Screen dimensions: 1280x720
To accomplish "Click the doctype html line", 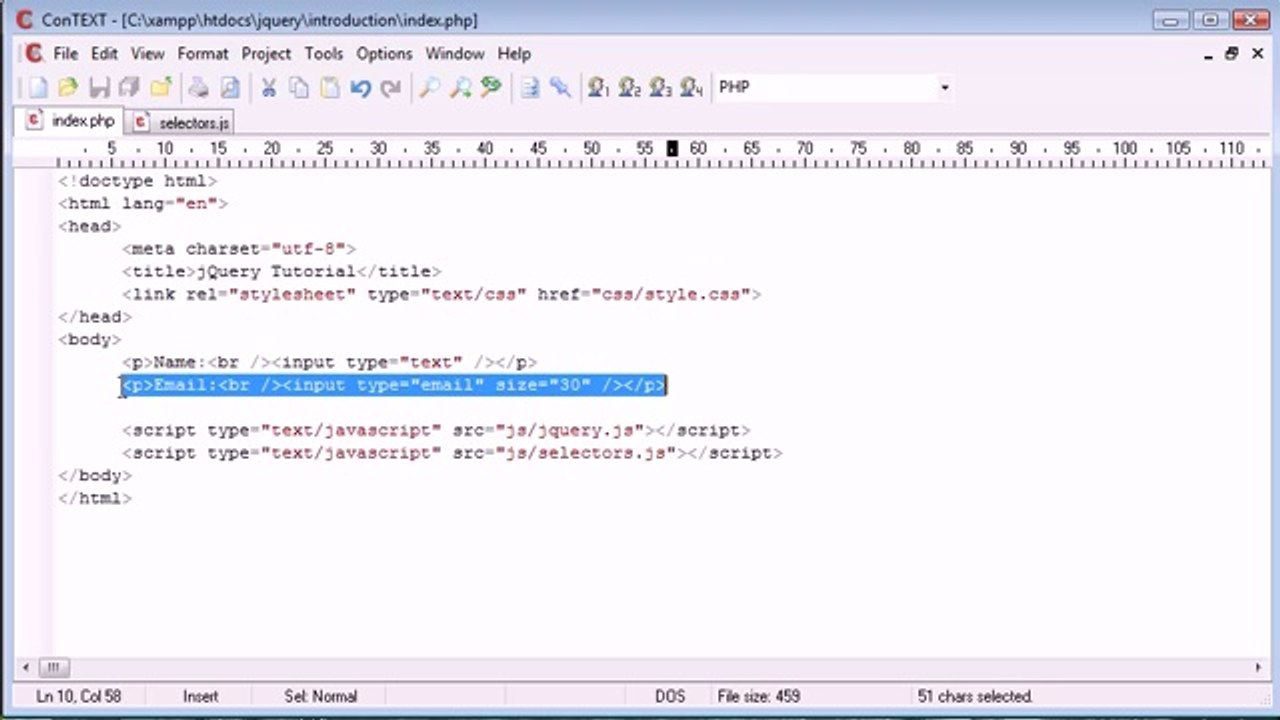I will 137,181.
